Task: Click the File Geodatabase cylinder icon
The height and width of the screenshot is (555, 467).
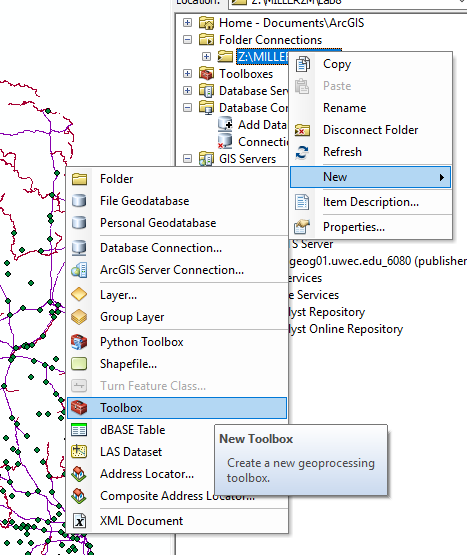Action: coord(79,201)
